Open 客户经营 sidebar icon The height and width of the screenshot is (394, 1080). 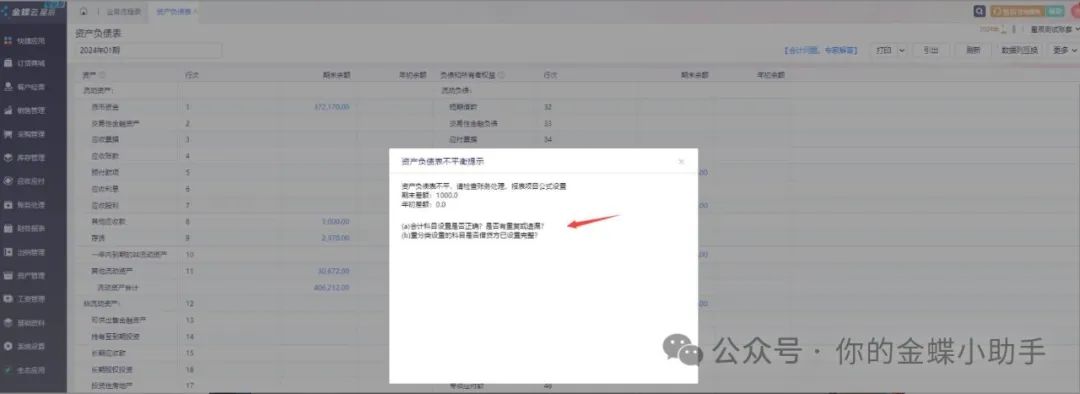click(x=8, y=87)
